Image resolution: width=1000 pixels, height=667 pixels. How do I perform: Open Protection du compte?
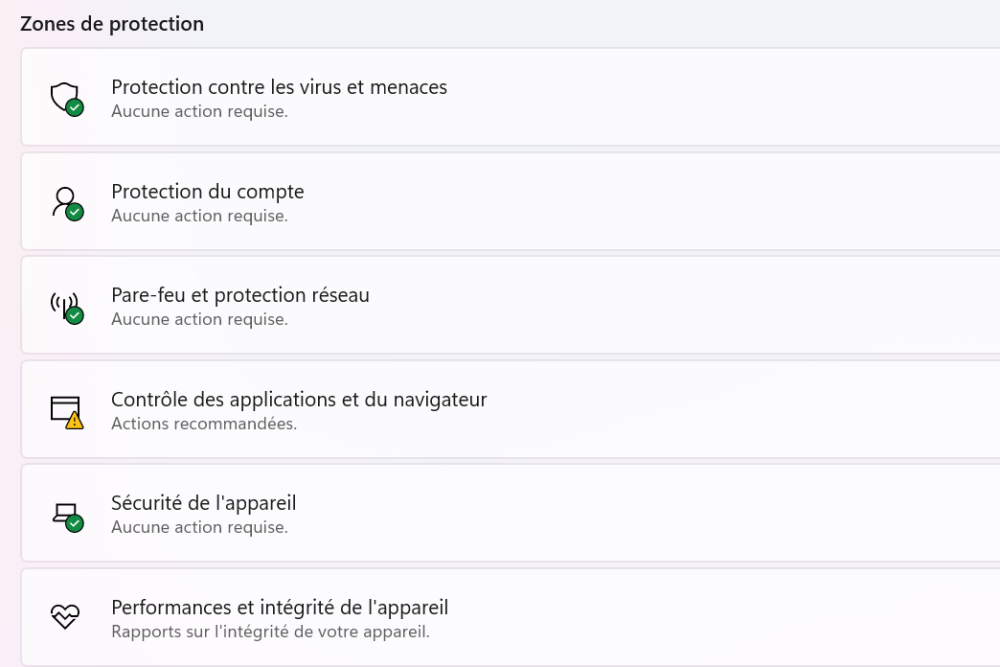pyautogui.click(x=207, y=191)
